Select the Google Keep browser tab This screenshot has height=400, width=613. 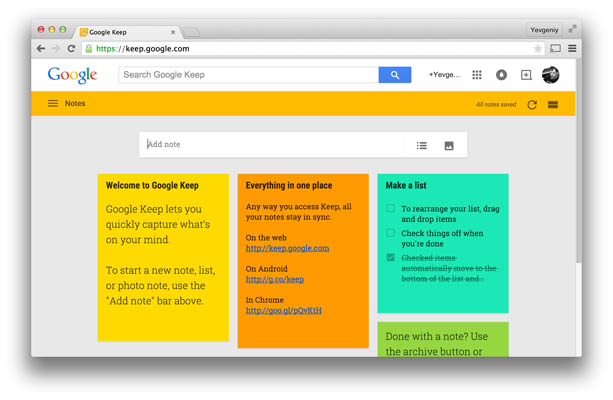click(127, 32)
